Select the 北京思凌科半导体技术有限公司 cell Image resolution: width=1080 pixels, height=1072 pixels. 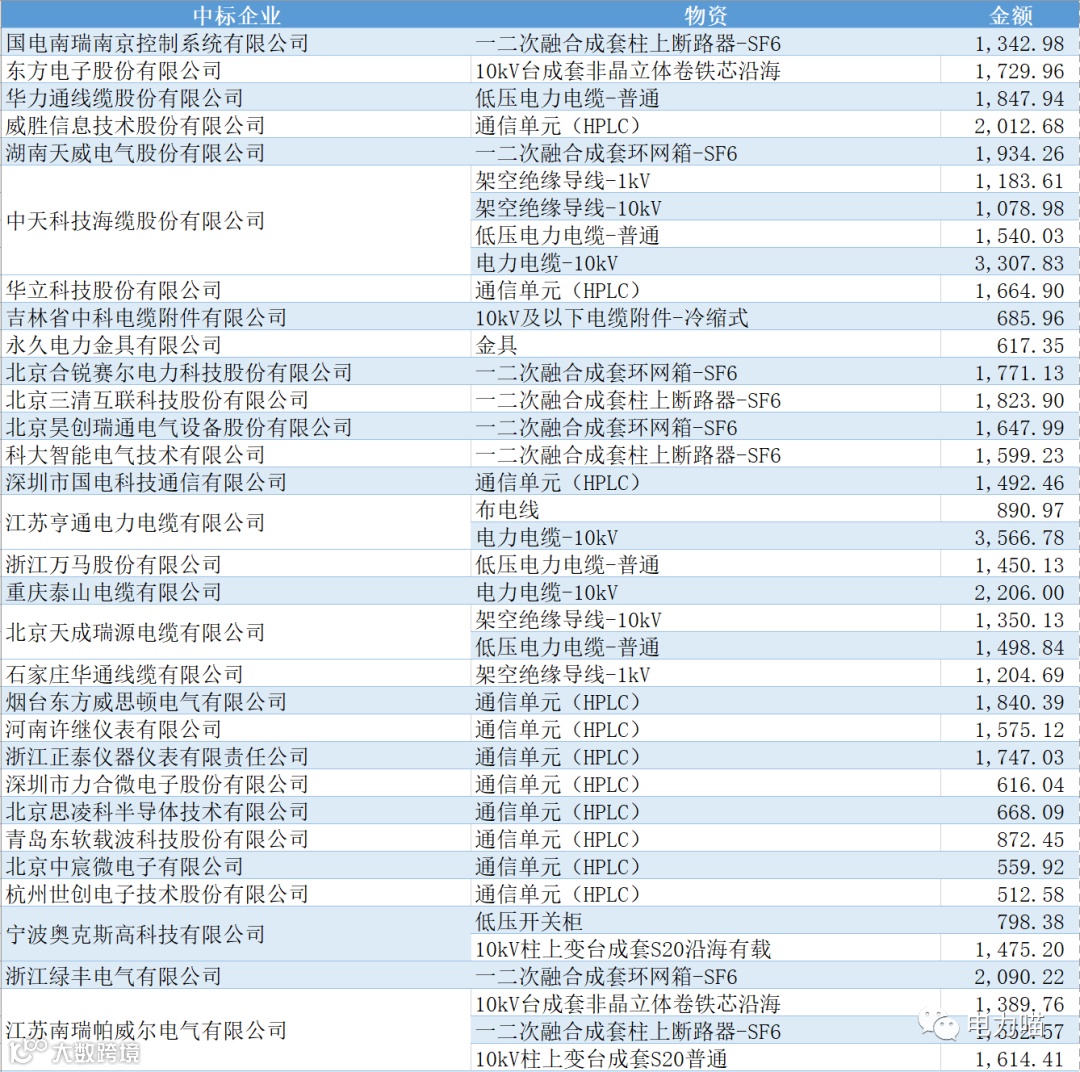click(236, 811)
